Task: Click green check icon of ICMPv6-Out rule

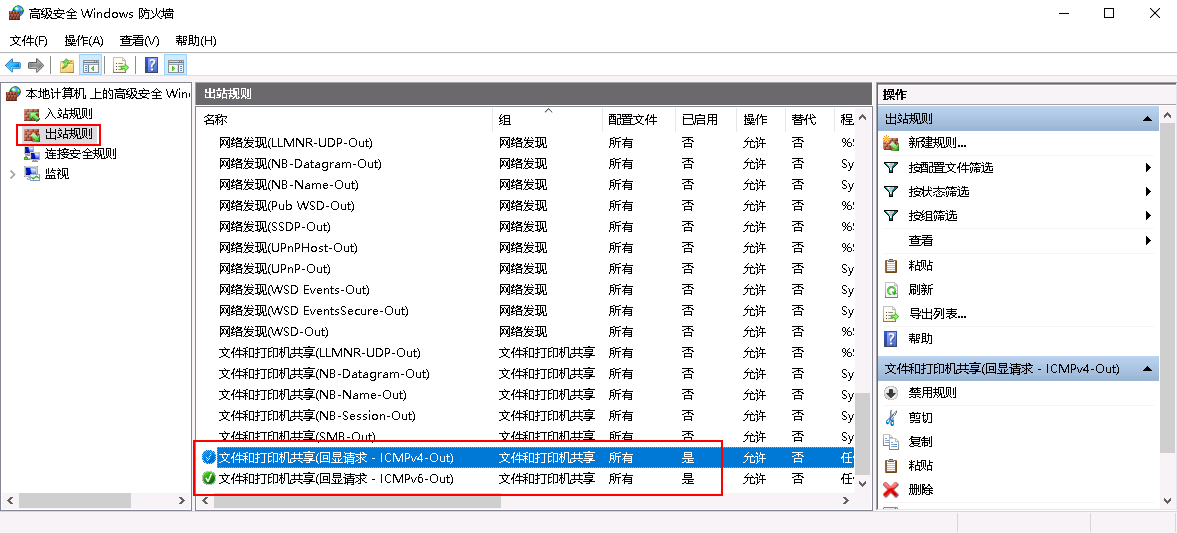Action: 209,478
